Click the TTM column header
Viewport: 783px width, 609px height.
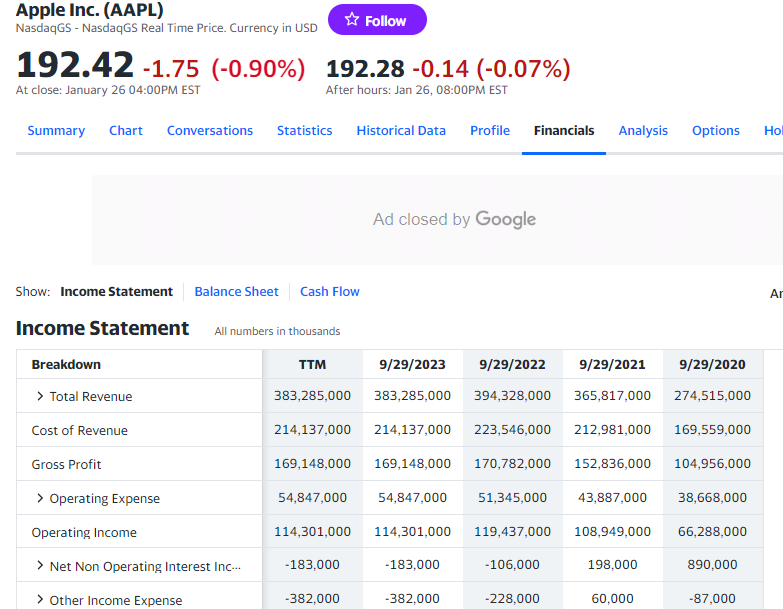click(x=313, y=364)
